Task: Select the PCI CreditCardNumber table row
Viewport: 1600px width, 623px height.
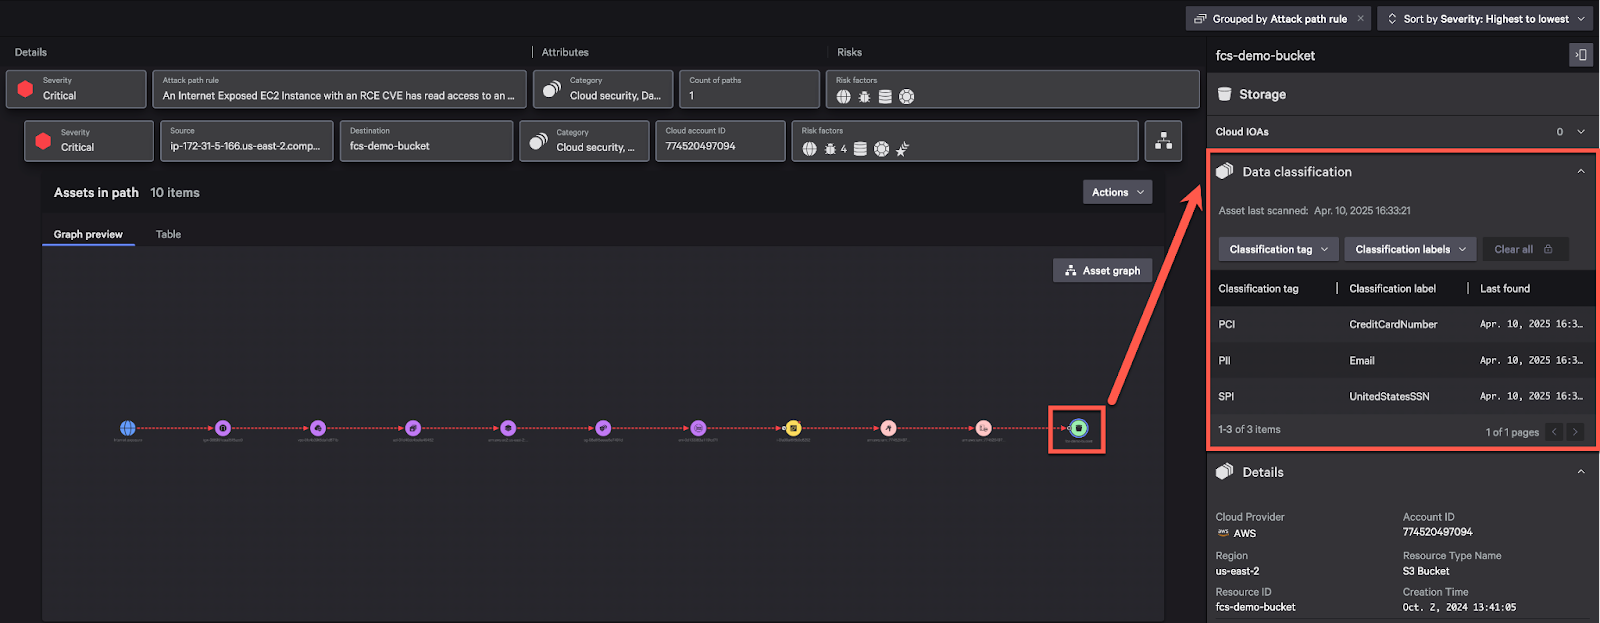Action: pos(1400,324)
